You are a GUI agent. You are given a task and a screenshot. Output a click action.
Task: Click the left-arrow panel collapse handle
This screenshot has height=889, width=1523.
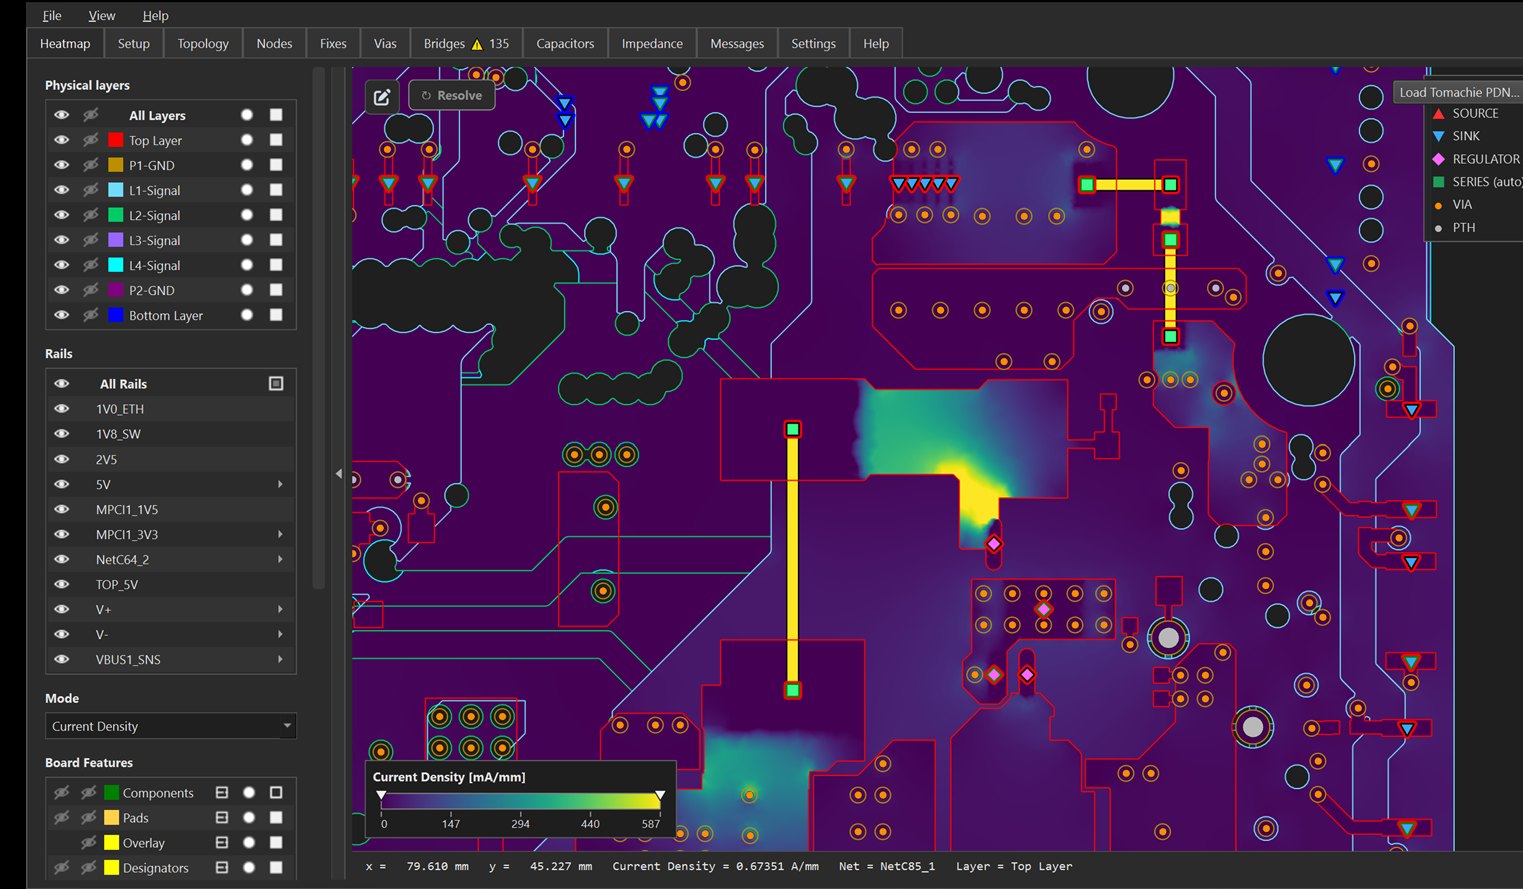pos(338,474)
